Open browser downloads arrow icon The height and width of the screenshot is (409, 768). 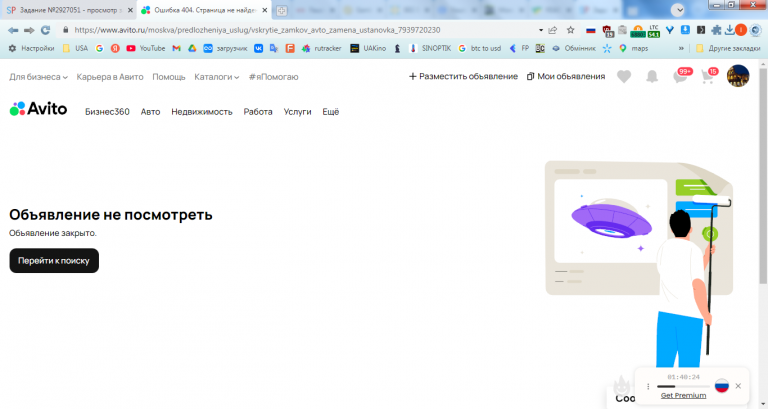pyautogui.click(x=729, y=30)
